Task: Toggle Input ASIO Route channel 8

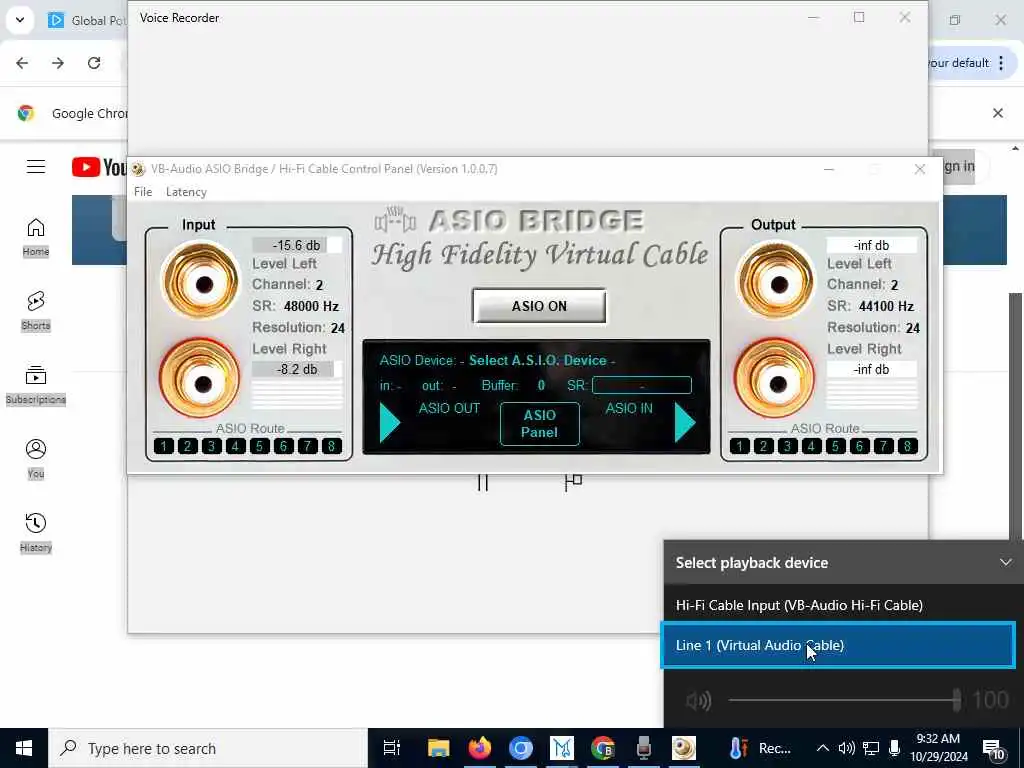Action: 332,446
